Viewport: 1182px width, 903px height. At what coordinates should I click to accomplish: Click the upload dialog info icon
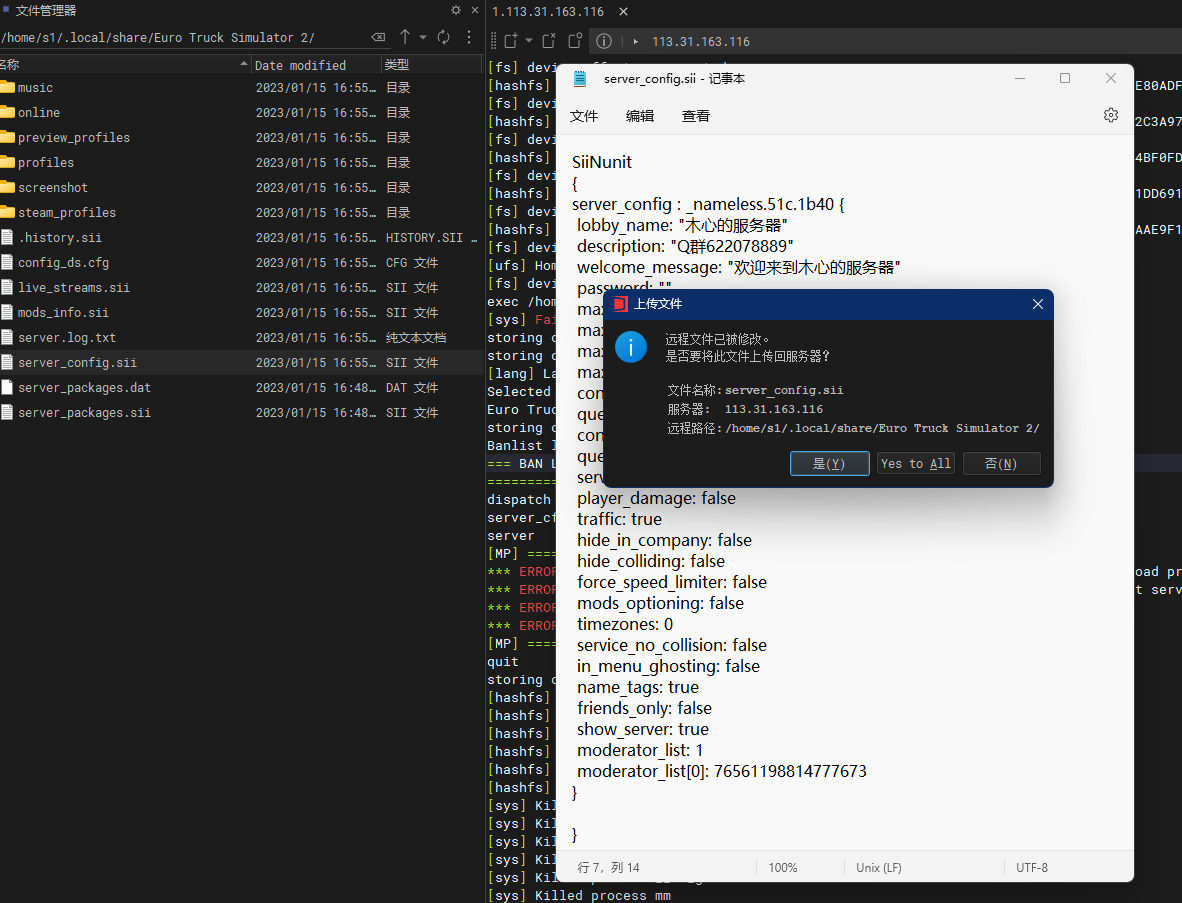[x=630, y=347]
